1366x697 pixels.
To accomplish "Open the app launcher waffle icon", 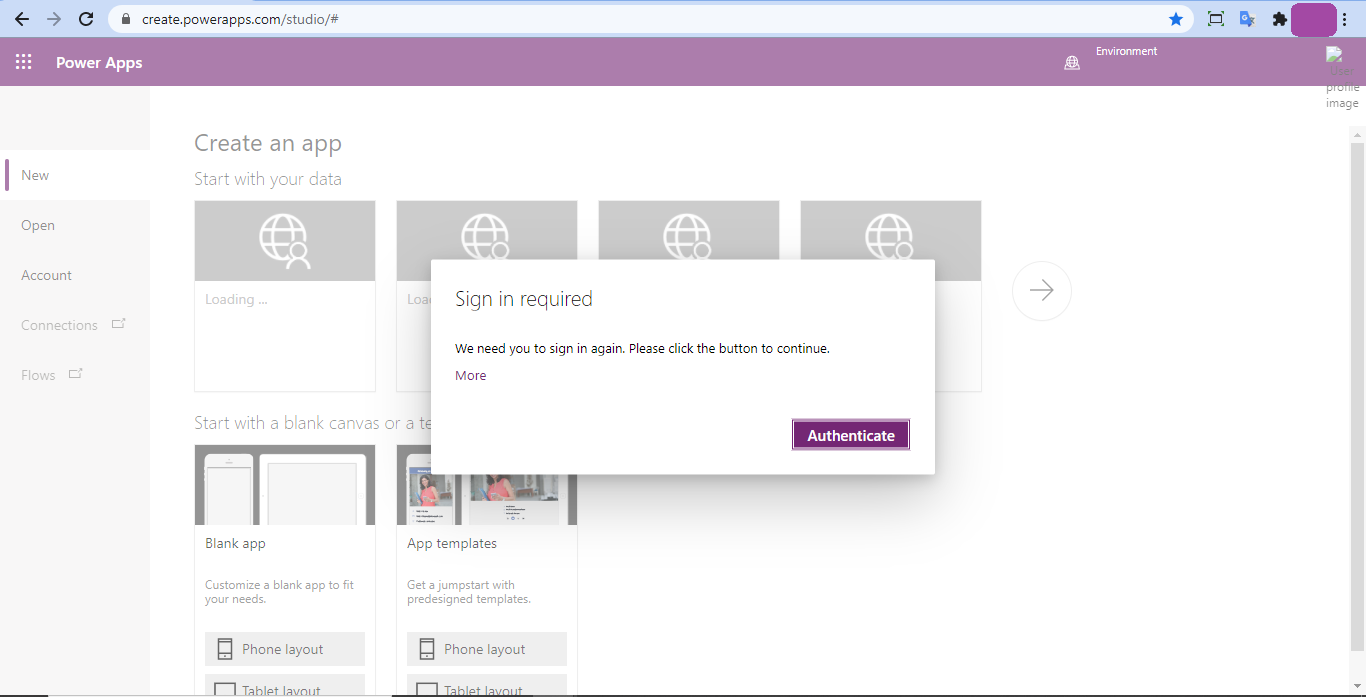I will [23, 61].
